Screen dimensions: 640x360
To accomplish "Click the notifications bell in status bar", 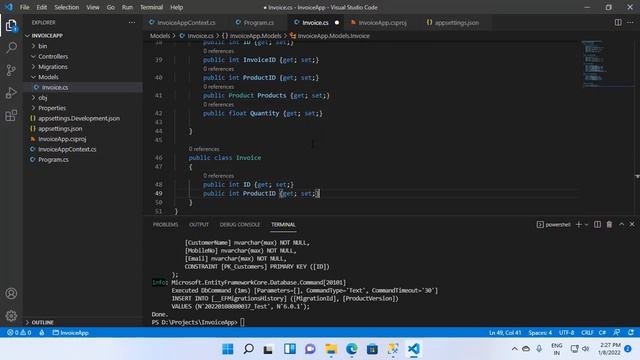I will point(631,333).
